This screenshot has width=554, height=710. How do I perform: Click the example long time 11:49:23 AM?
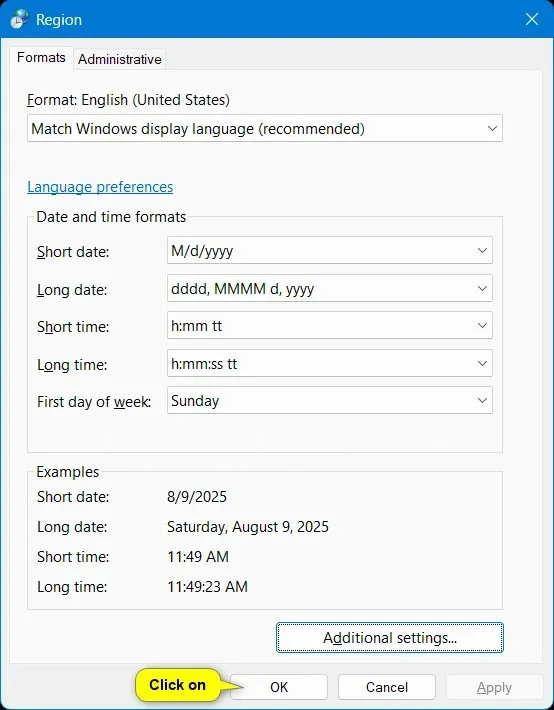pyautogui.click(x=207, y=586)
